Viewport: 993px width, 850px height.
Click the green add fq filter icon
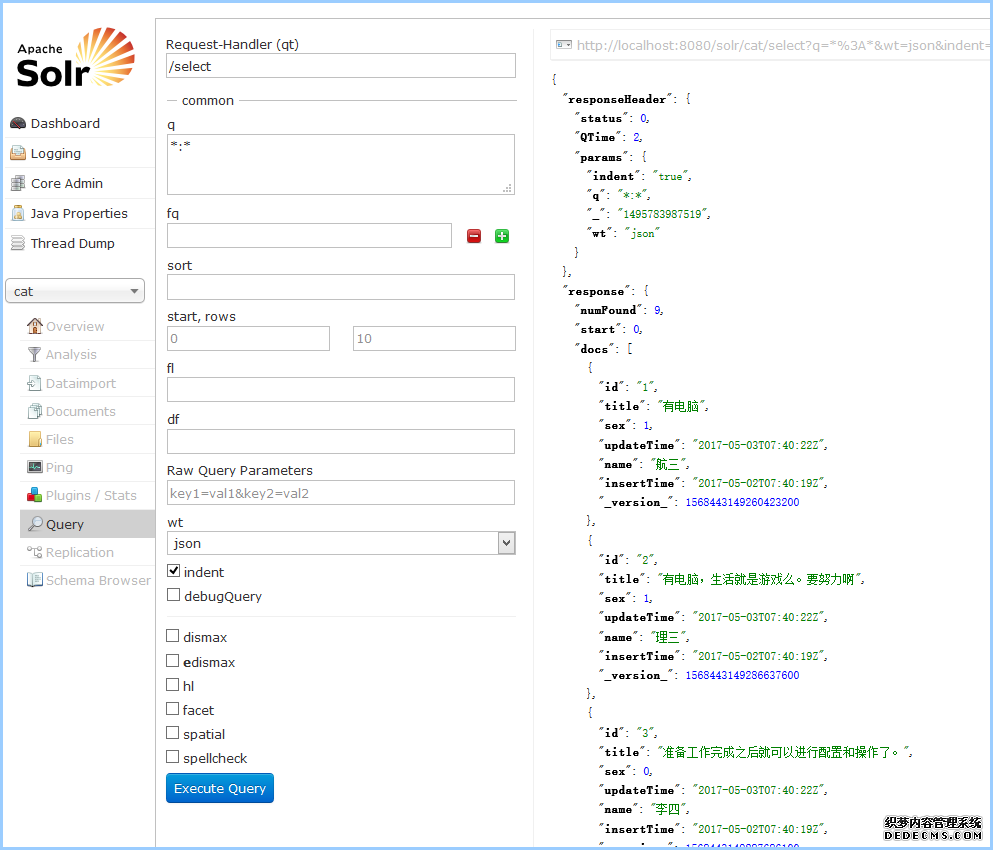[x=502, y=236]
